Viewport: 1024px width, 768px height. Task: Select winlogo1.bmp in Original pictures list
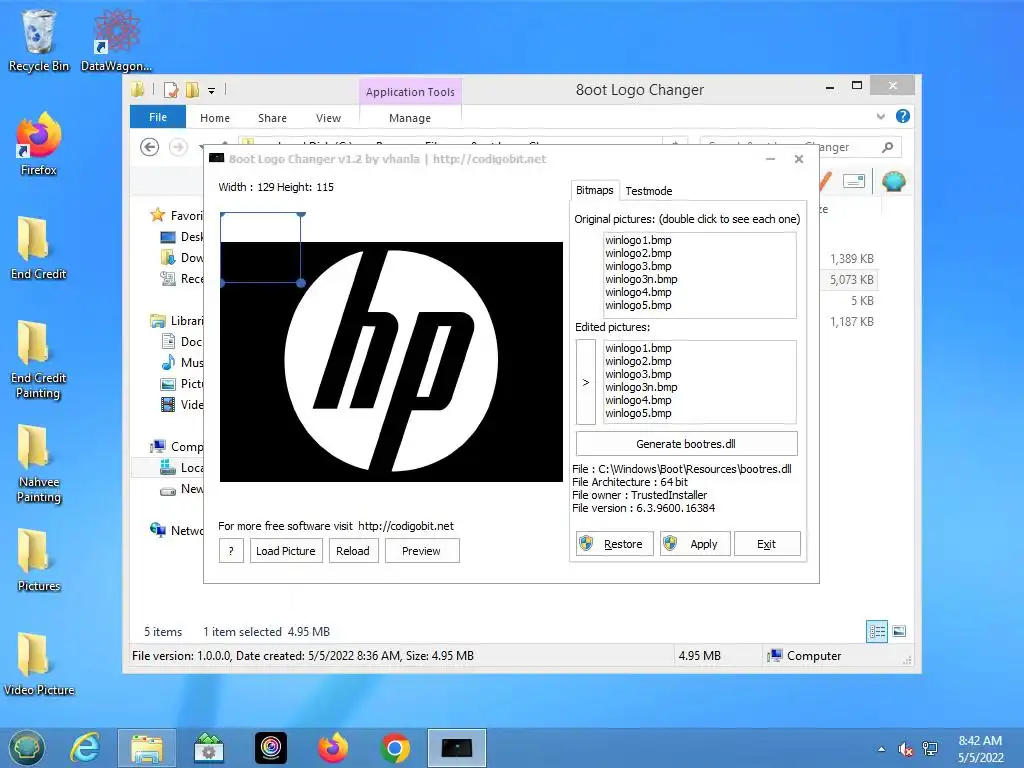638,240
